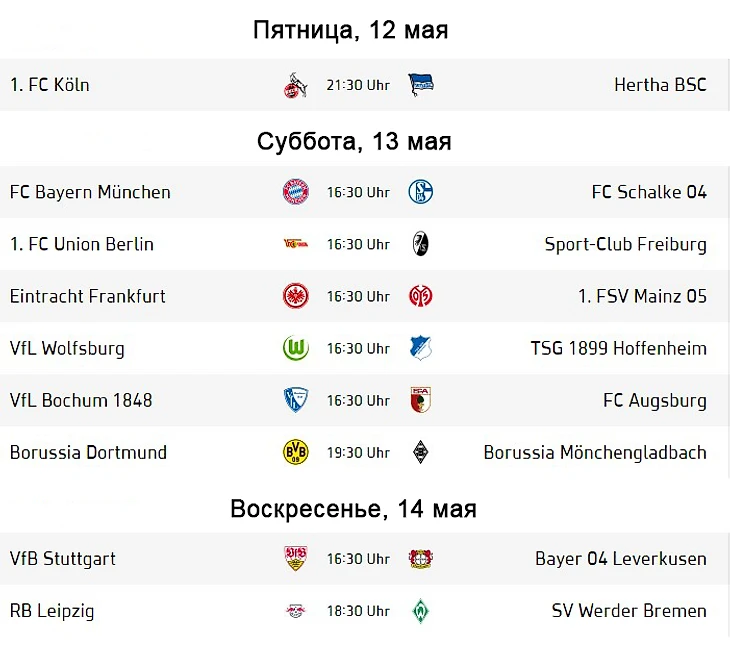
Task: Click the Borussia Mönchengladbach team name
Action: (595, 453)
